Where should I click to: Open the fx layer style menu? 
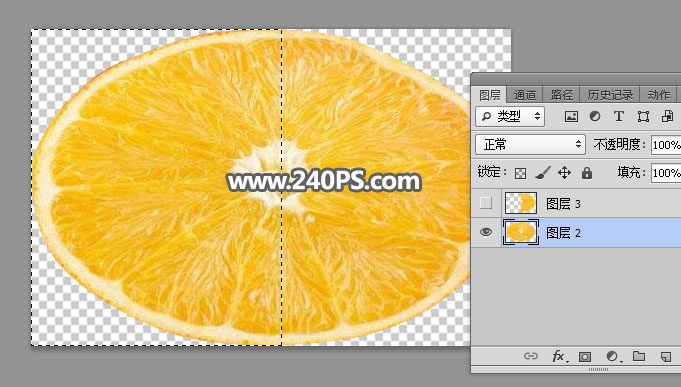tap(559, 357)
